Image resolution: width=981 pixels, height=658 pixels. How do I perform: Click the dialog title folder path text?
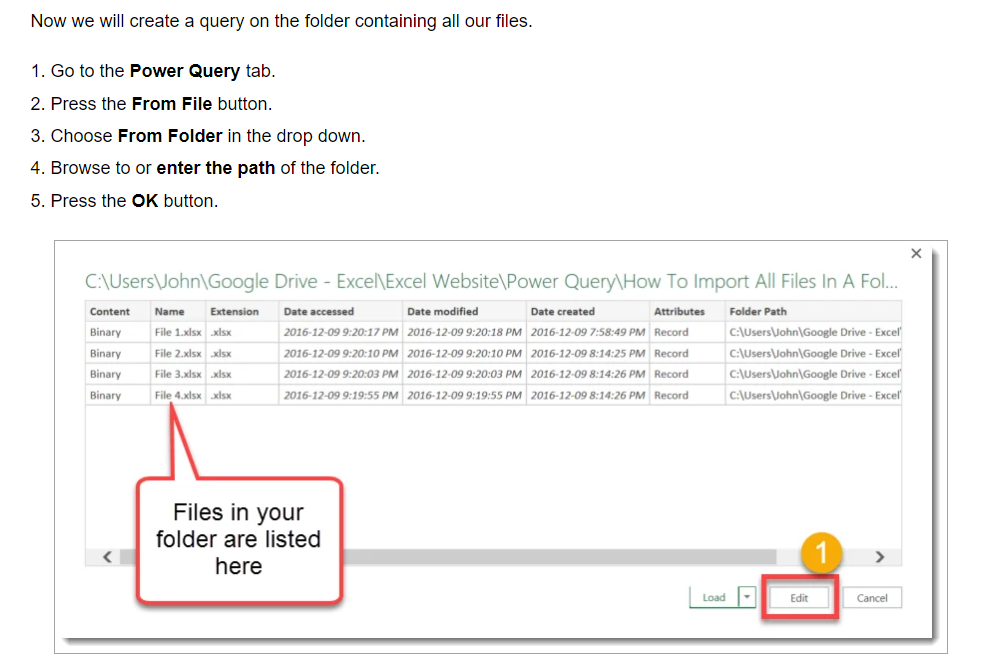(491, 281)
